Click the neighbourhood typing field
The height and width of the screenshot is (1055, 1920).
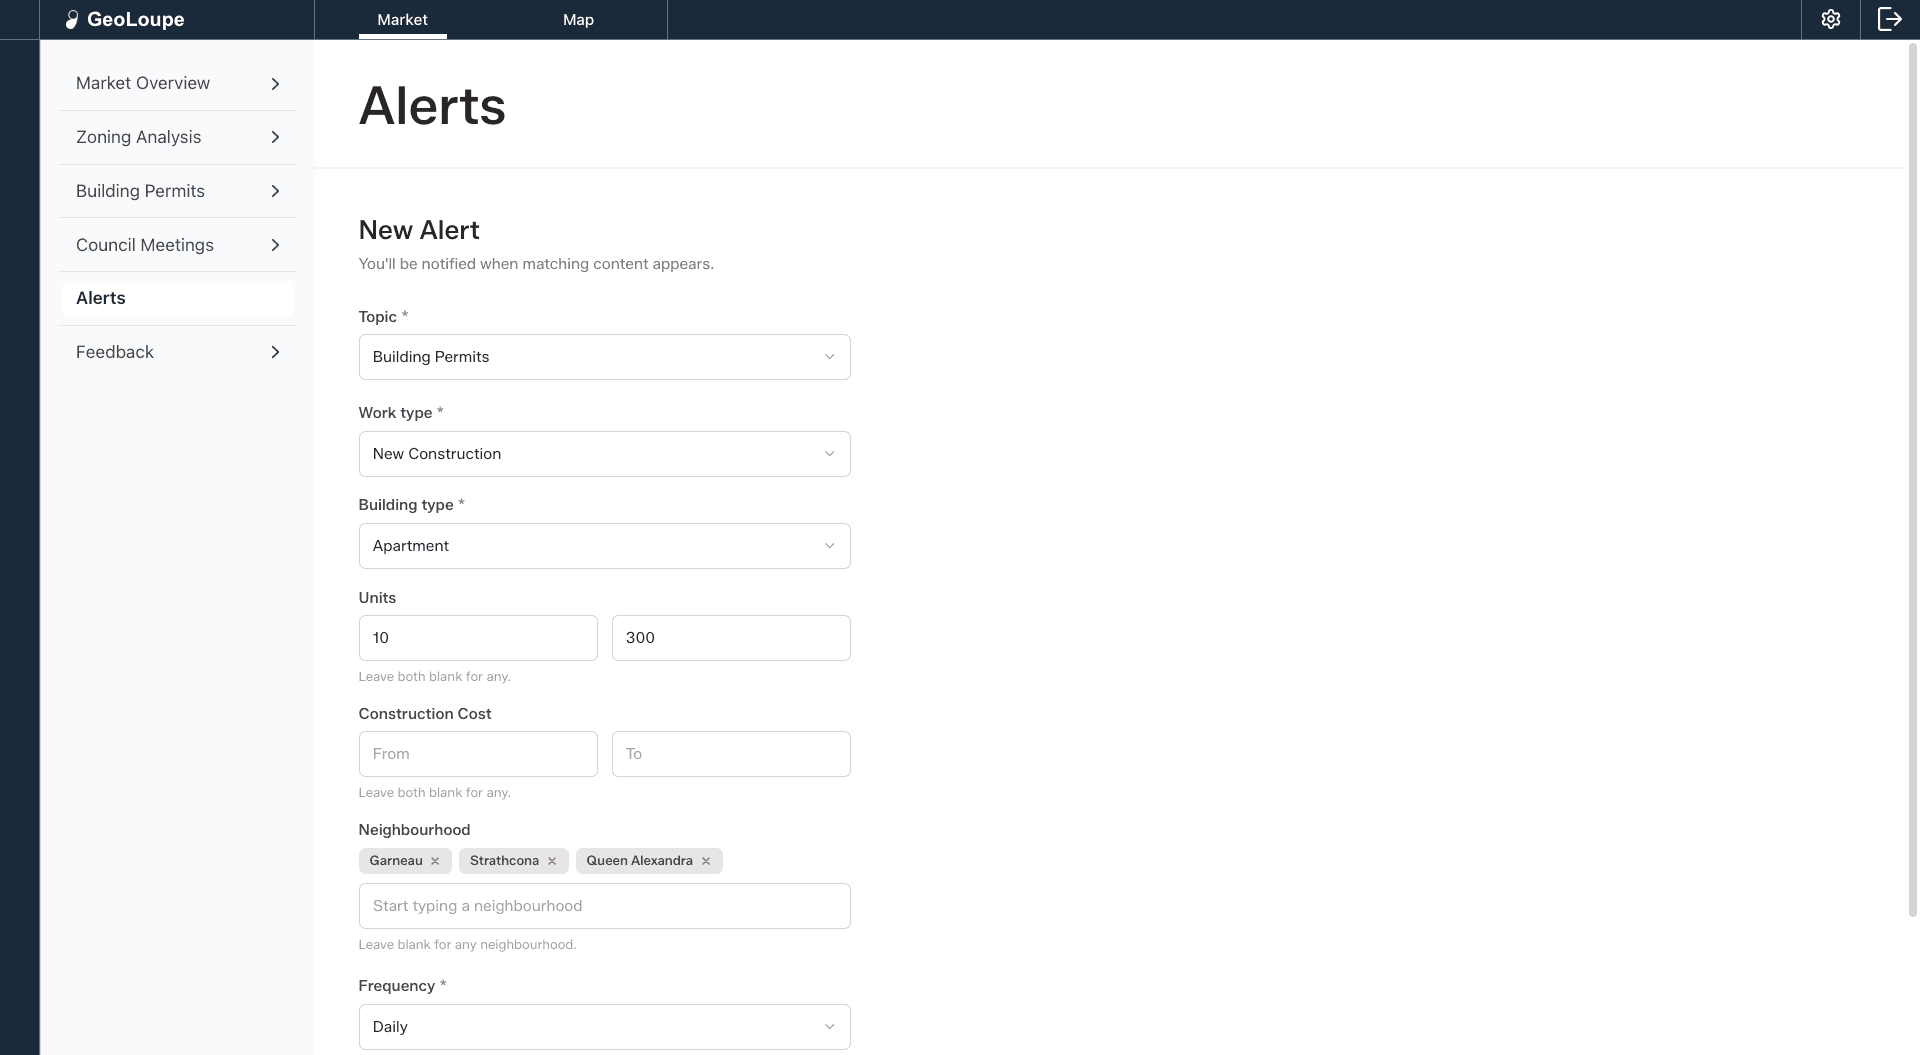tap(604, 906)
